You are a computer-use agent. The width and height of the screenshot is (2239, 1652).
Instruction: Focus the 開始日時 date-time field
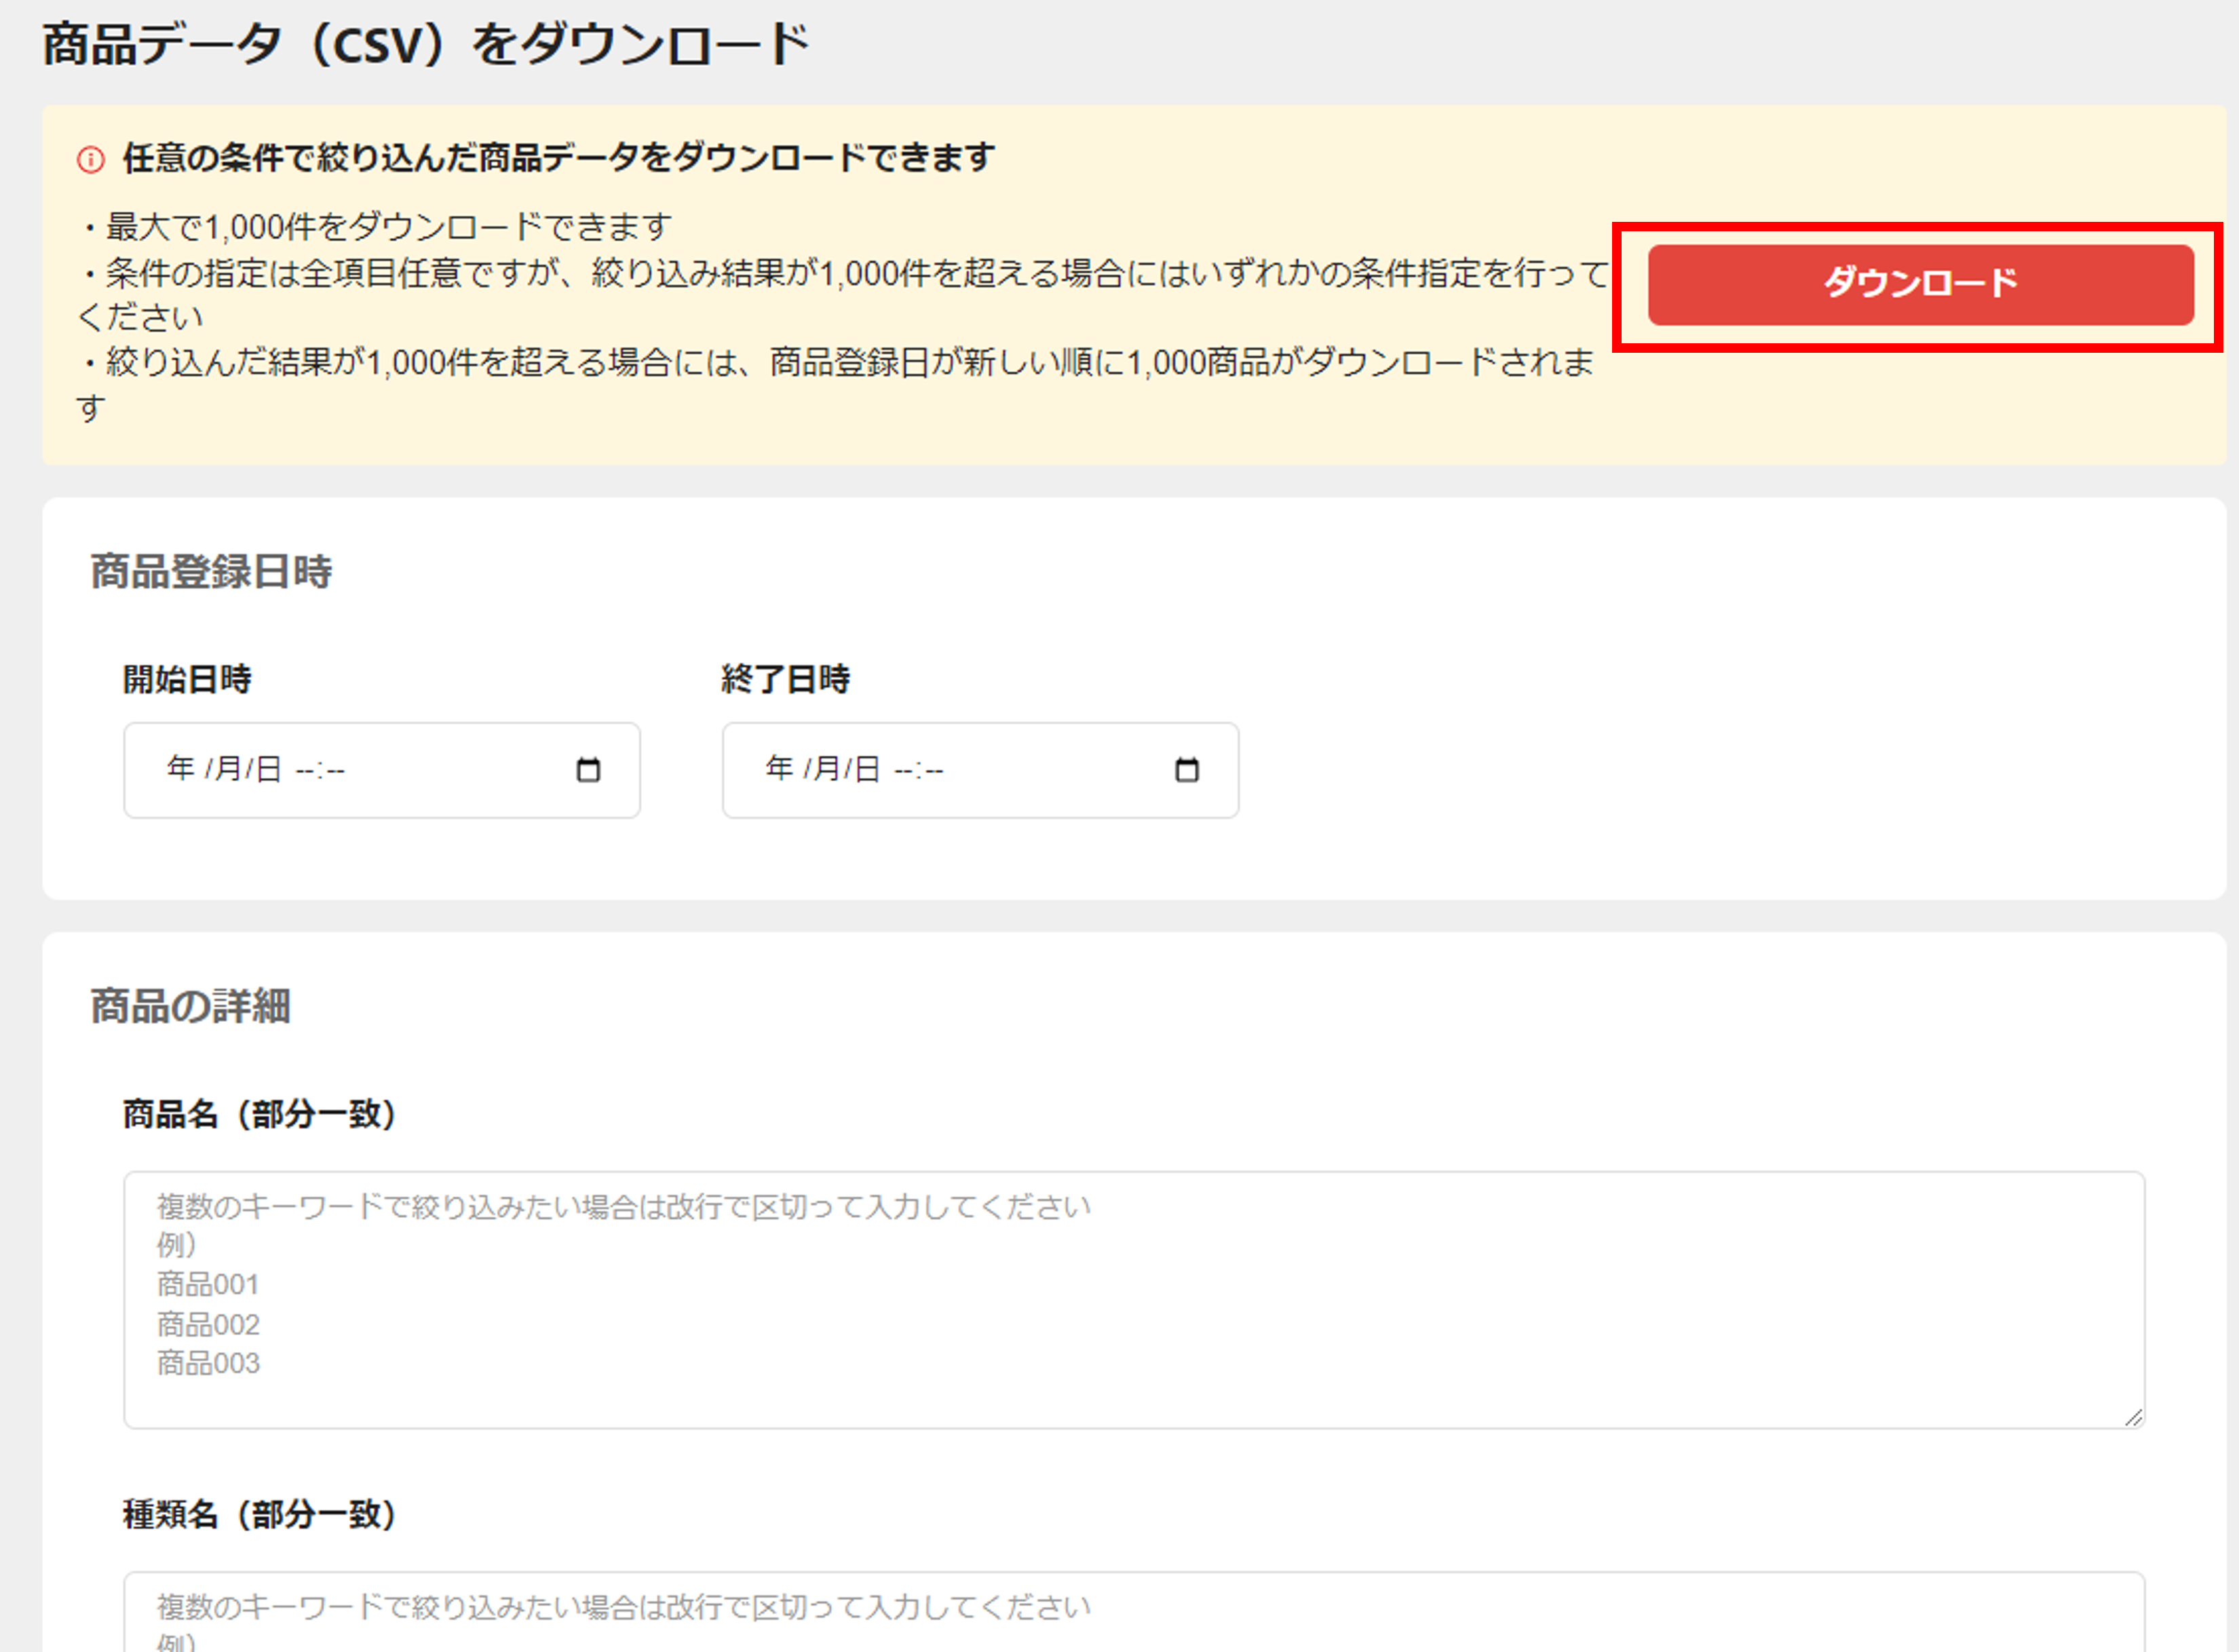coord(382,770)
